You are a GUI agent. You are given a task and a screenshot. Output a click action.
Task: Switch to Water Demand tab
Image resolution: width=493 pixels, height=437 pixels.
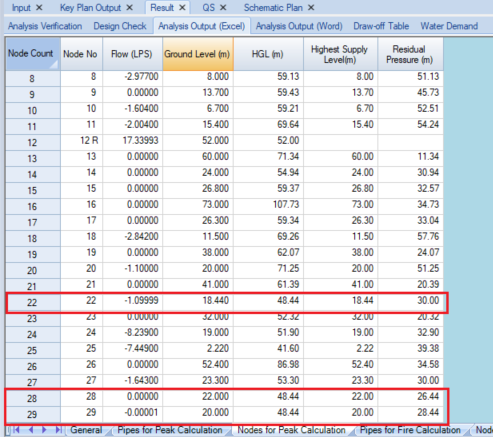click(x=449, y=26)
